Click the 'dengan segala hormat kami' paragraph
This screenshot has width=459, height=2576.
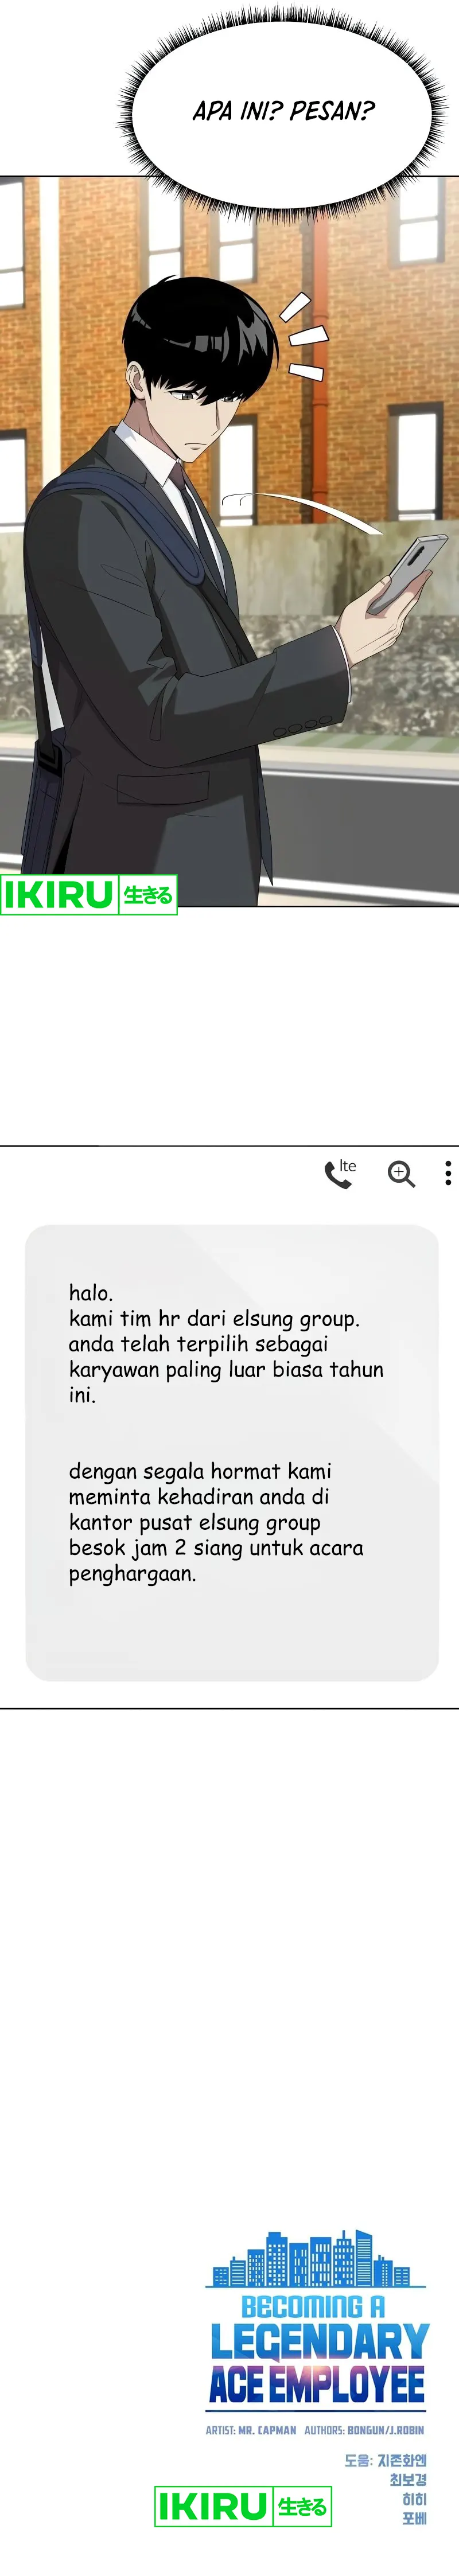(216, 1522)
